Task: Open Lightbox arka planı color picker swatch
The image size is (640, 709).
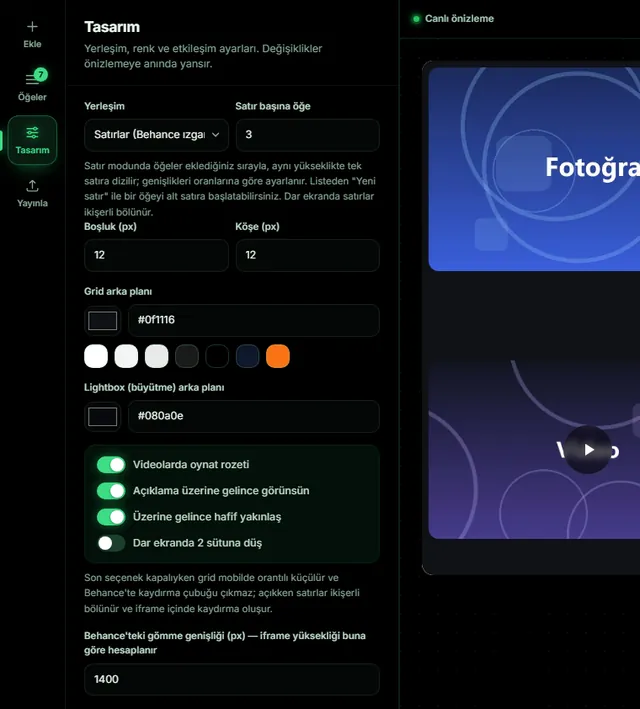Action: [x=103, y=416]
